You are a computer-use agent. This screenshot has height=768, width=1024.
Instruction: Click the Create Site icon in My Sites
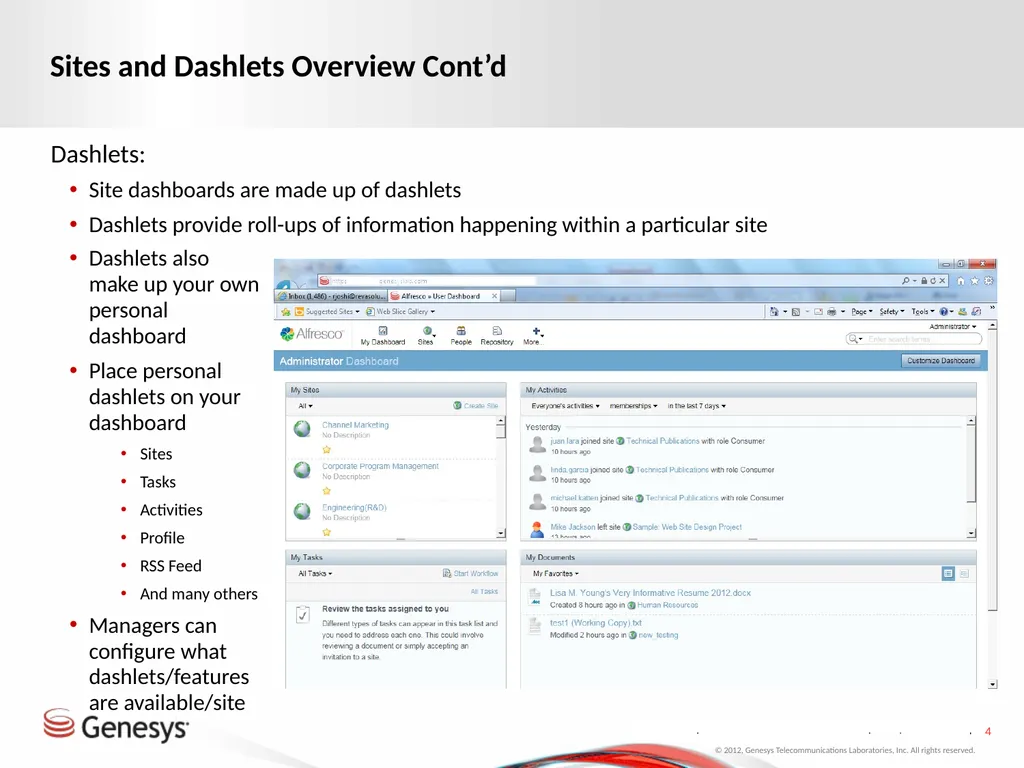457,406
